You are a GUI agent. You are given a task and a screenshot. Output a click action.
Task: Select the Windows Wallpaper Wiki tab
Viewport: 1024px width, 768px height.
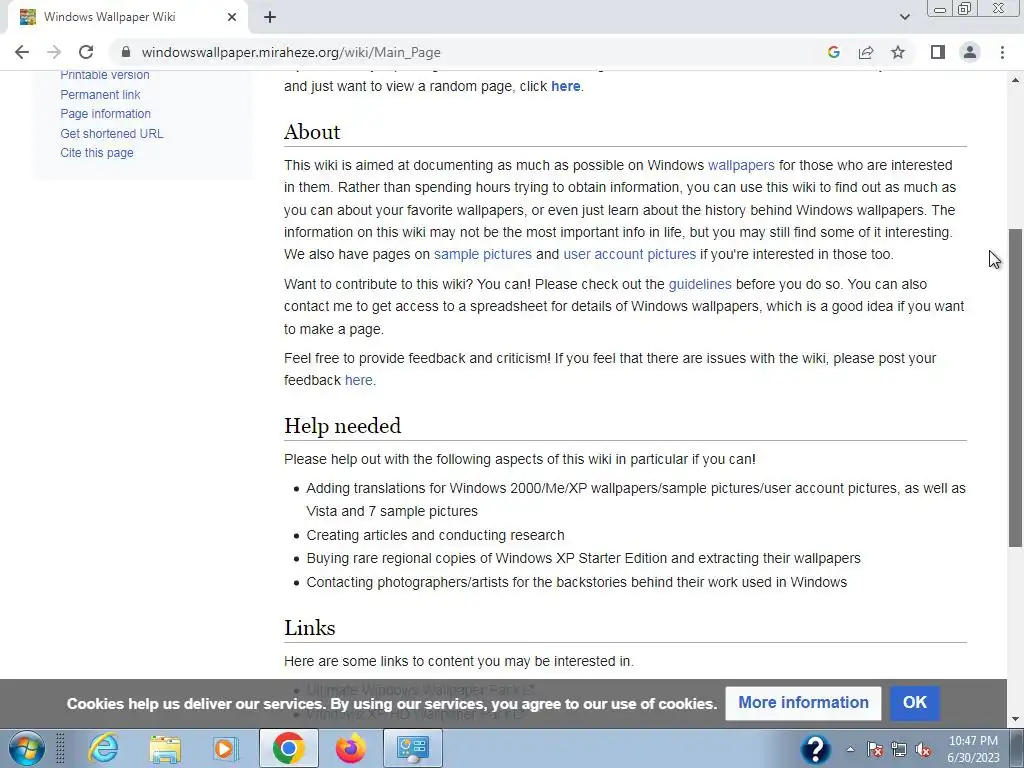(x=127, y=17)
